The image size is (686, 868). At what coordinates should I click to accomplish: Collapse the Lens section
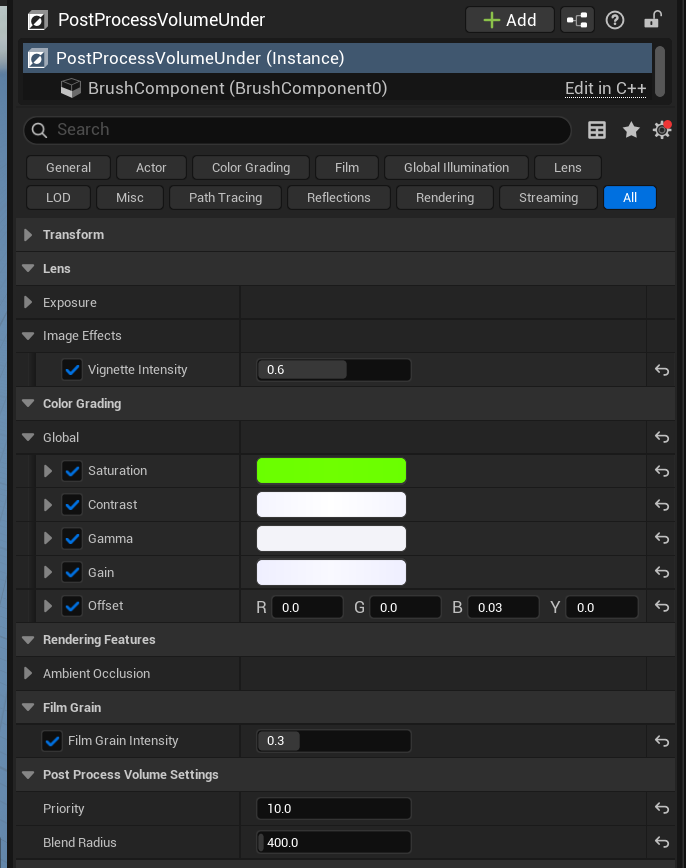pyautogui.click(x=28, y=268)
